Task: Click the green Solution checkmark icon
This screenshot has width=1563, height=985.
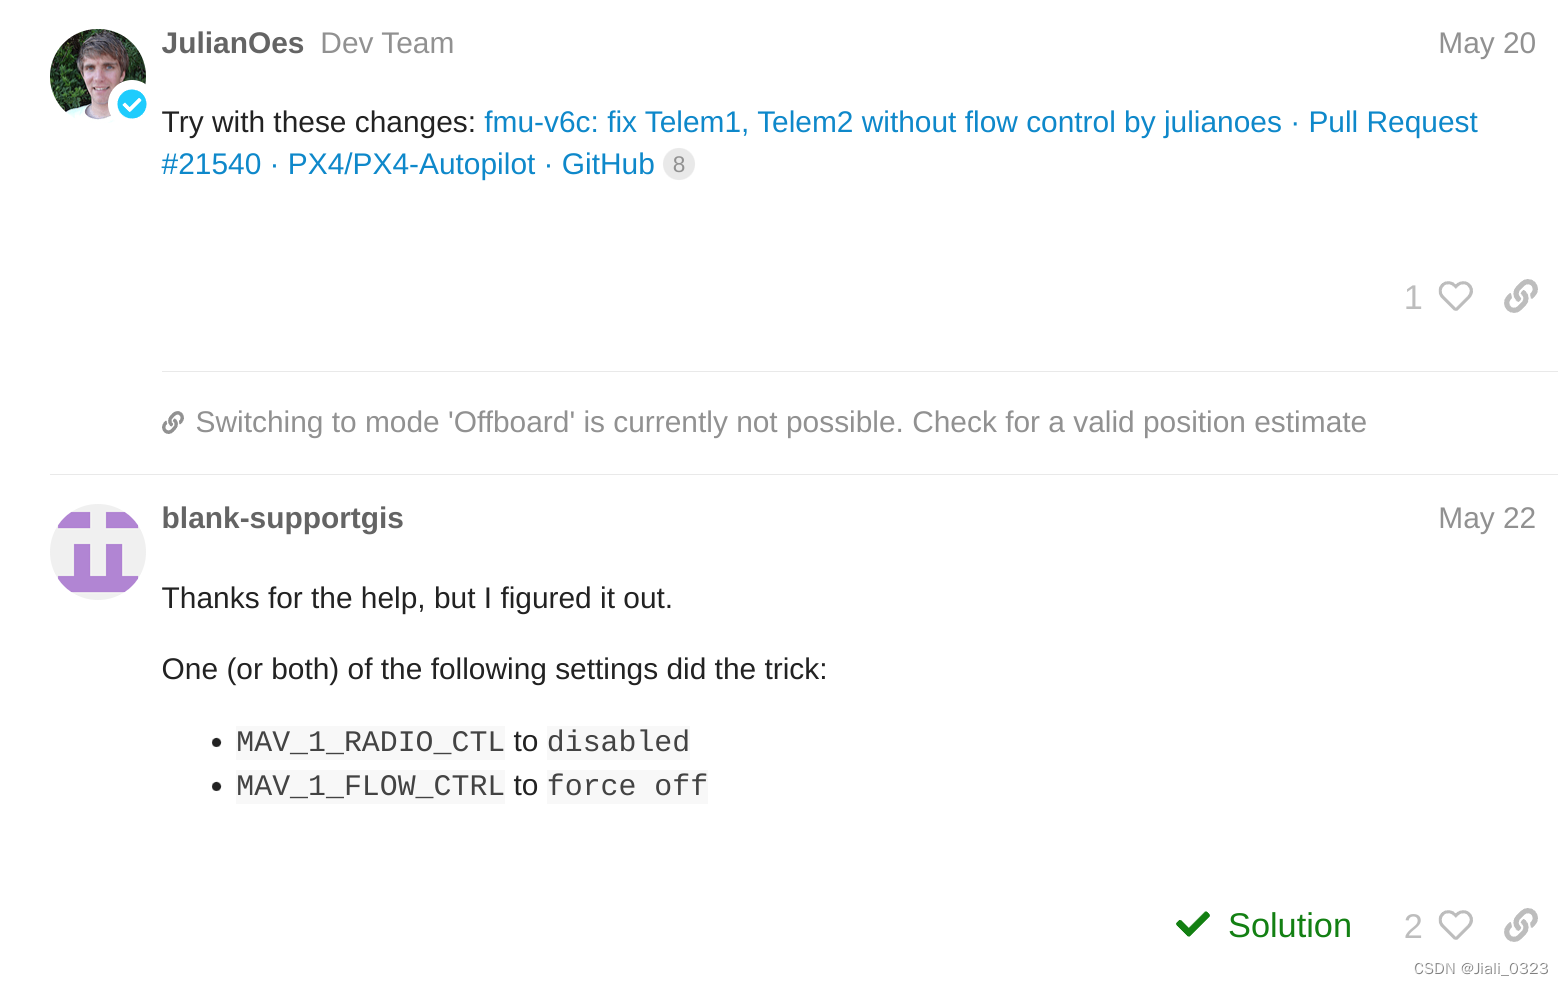Action: (x=1192, y=924)
